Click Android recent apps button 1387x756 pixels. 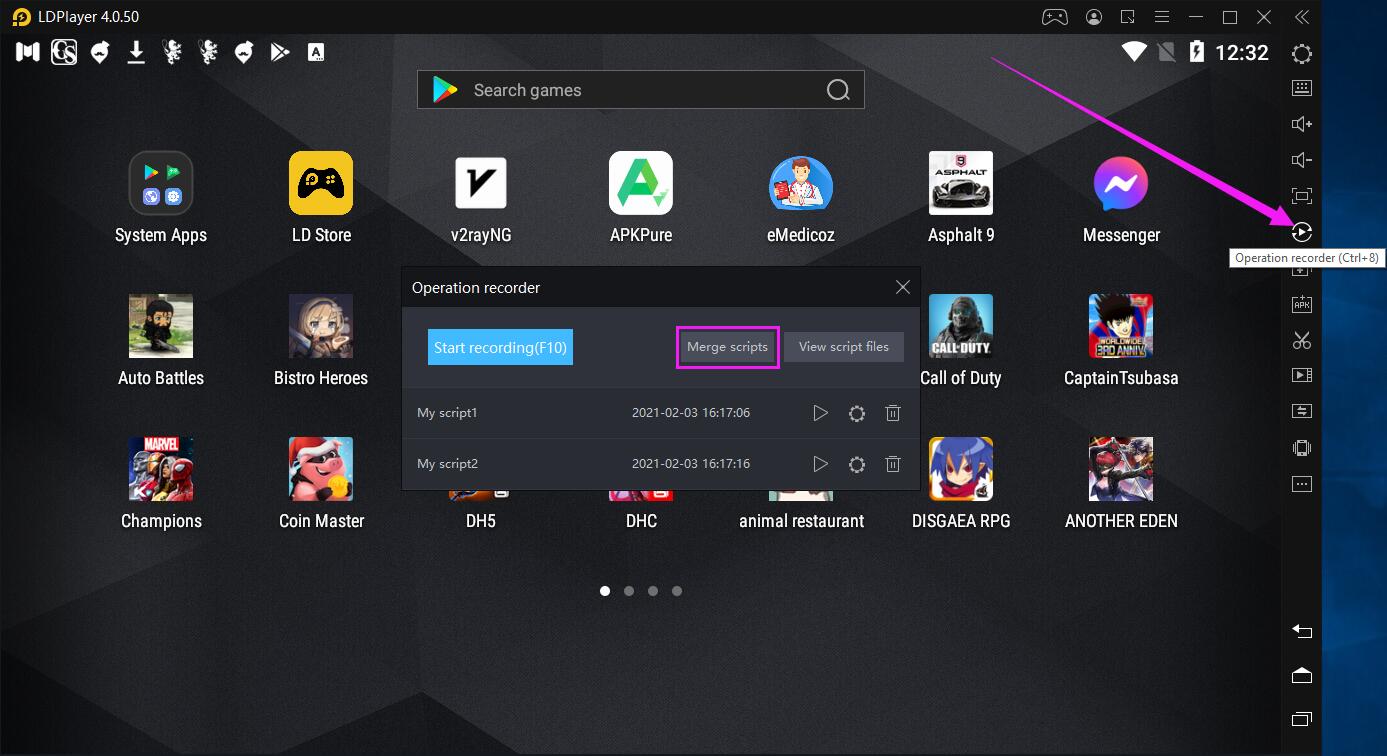[1301, 719]
